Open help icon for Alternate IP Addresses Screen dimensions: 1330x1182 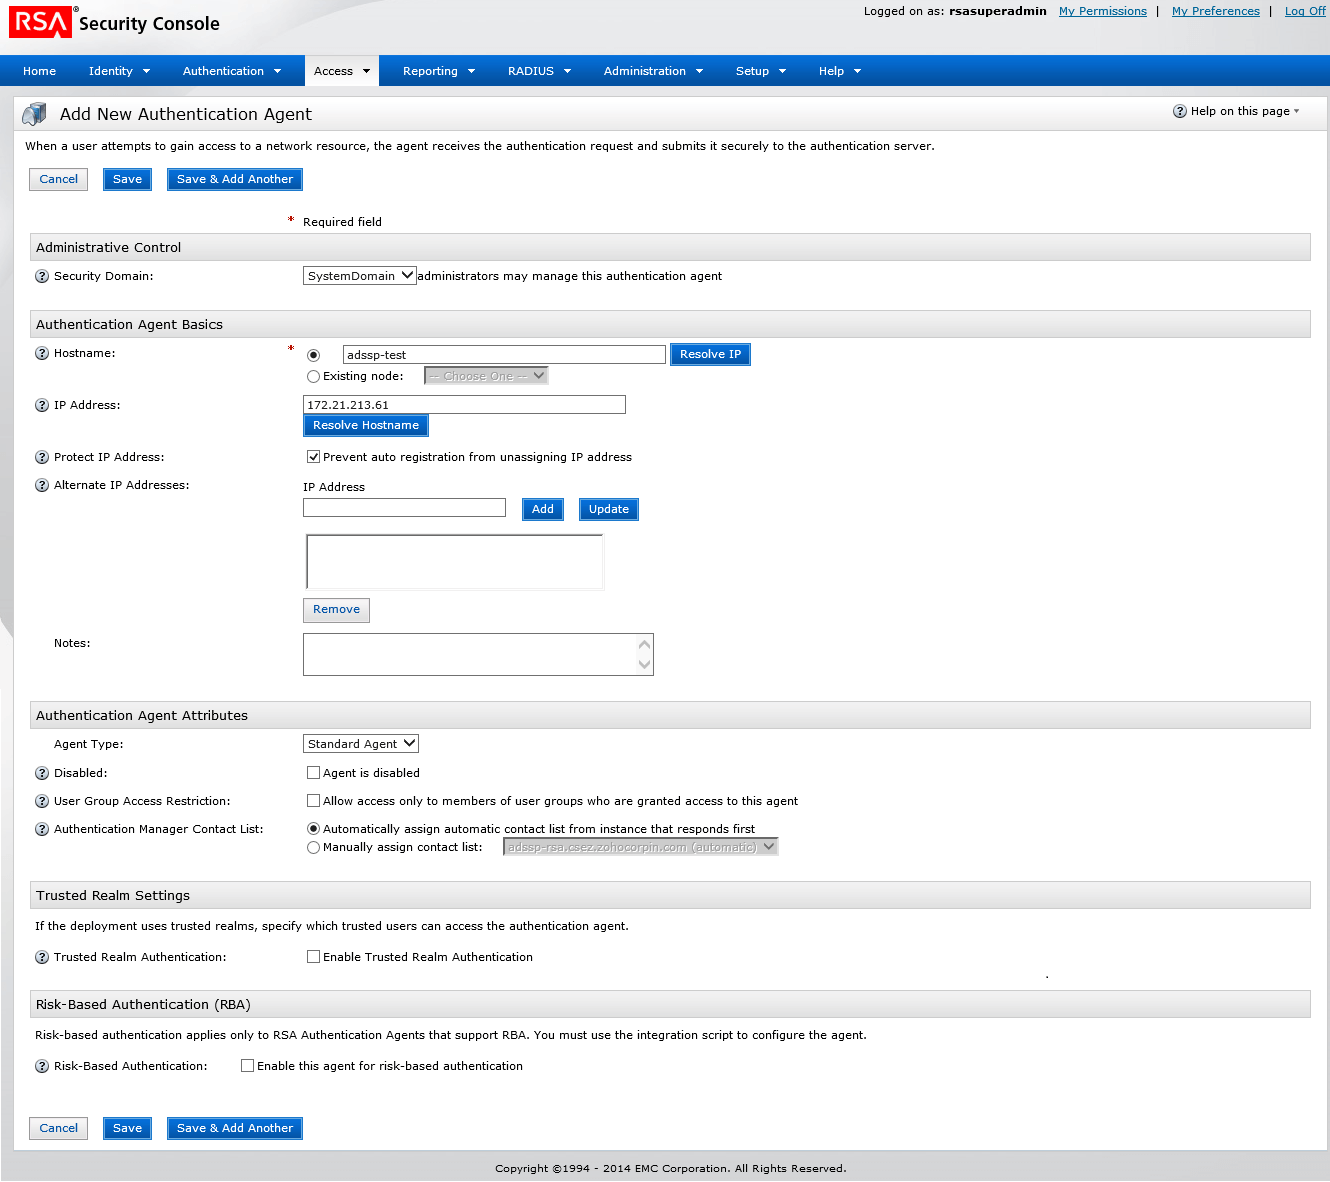[41, 485]
